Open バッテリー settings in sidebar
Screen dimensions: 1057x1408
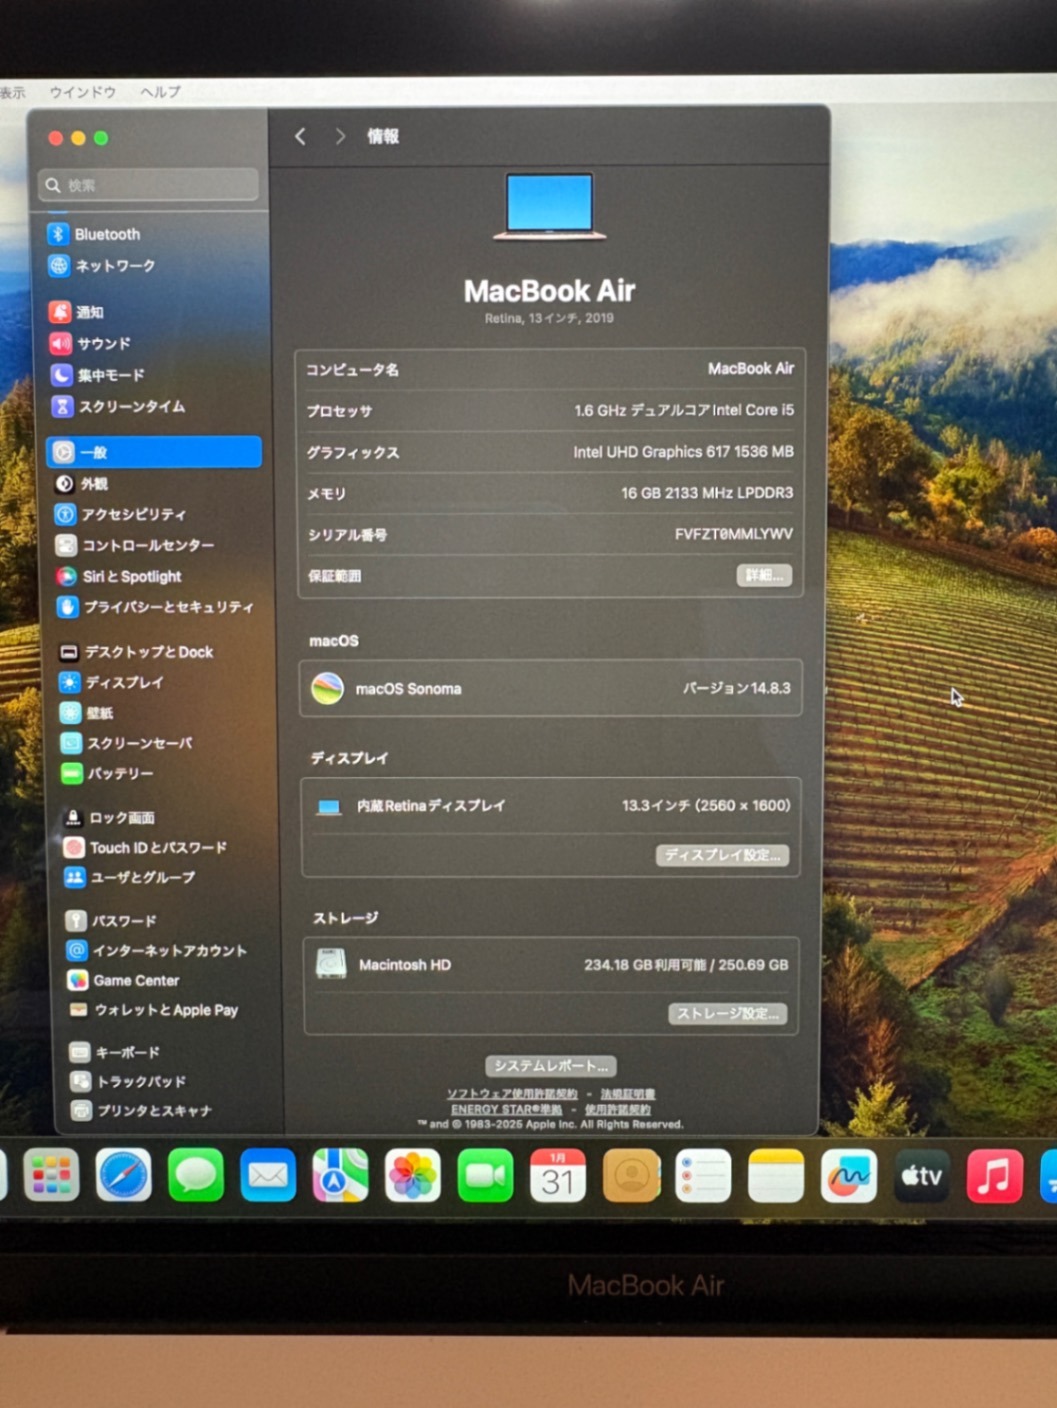108,773
